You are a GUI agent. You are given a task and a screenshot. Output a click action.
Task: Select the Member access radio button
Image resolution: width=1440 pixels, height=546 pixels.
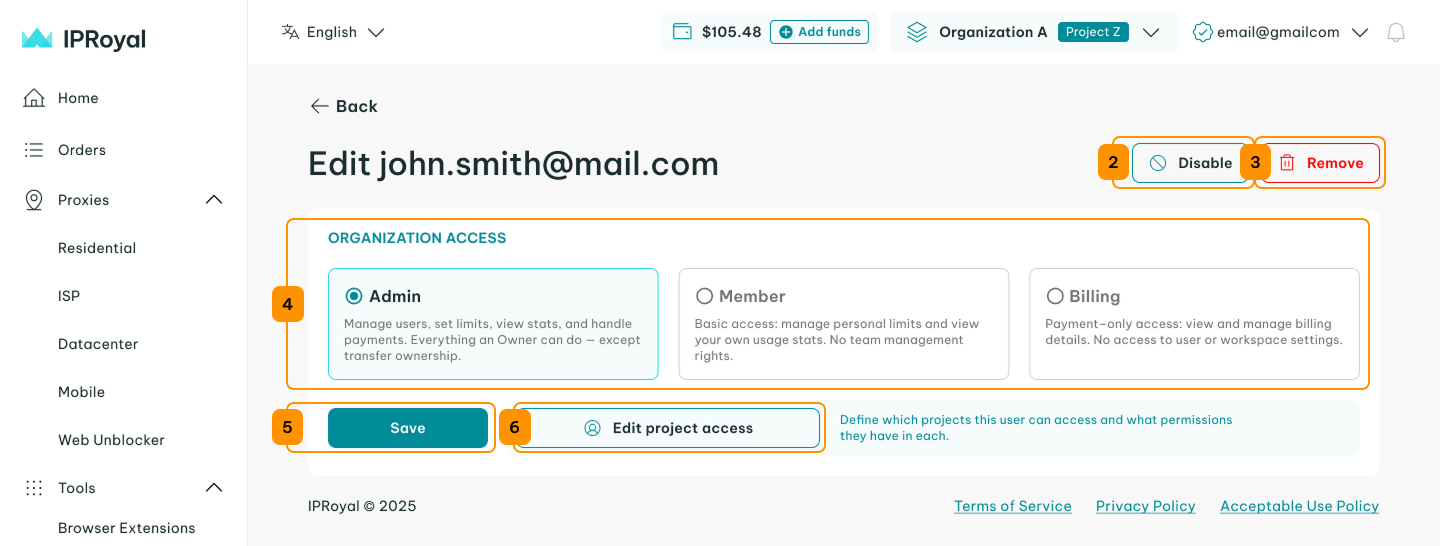point(704,296)
